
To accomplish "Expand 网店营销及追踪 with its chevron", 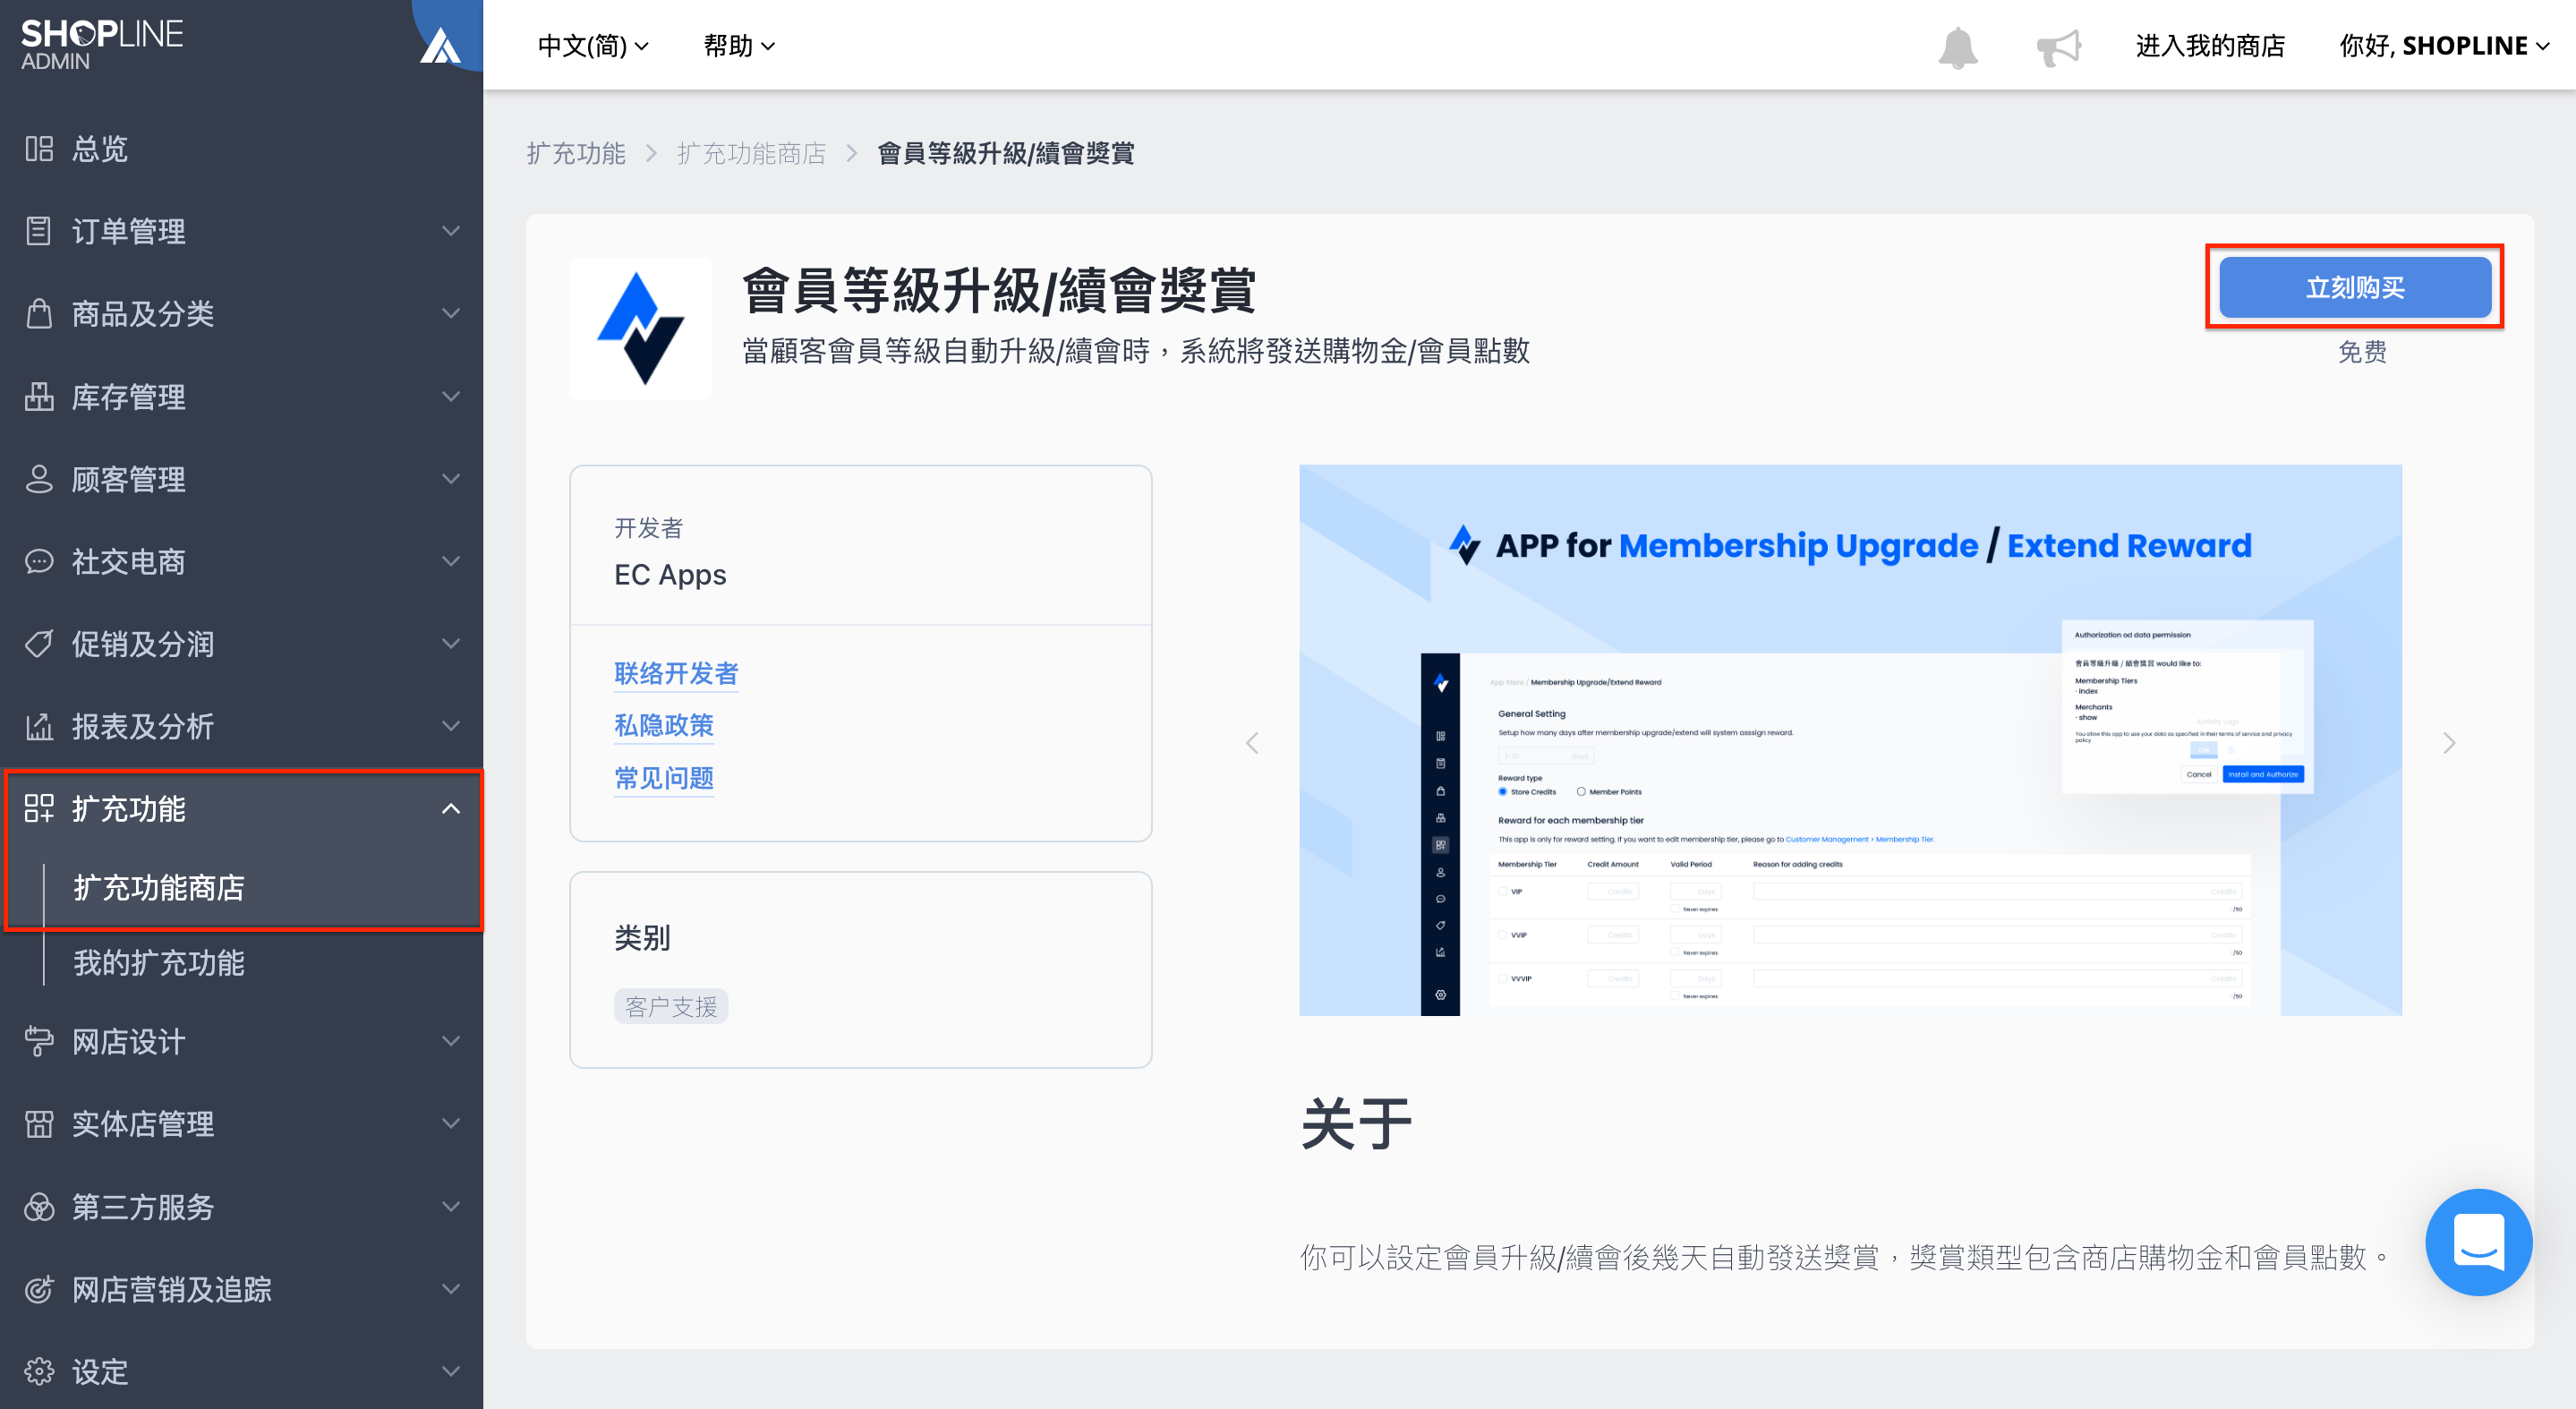I will click(451, 1289).
